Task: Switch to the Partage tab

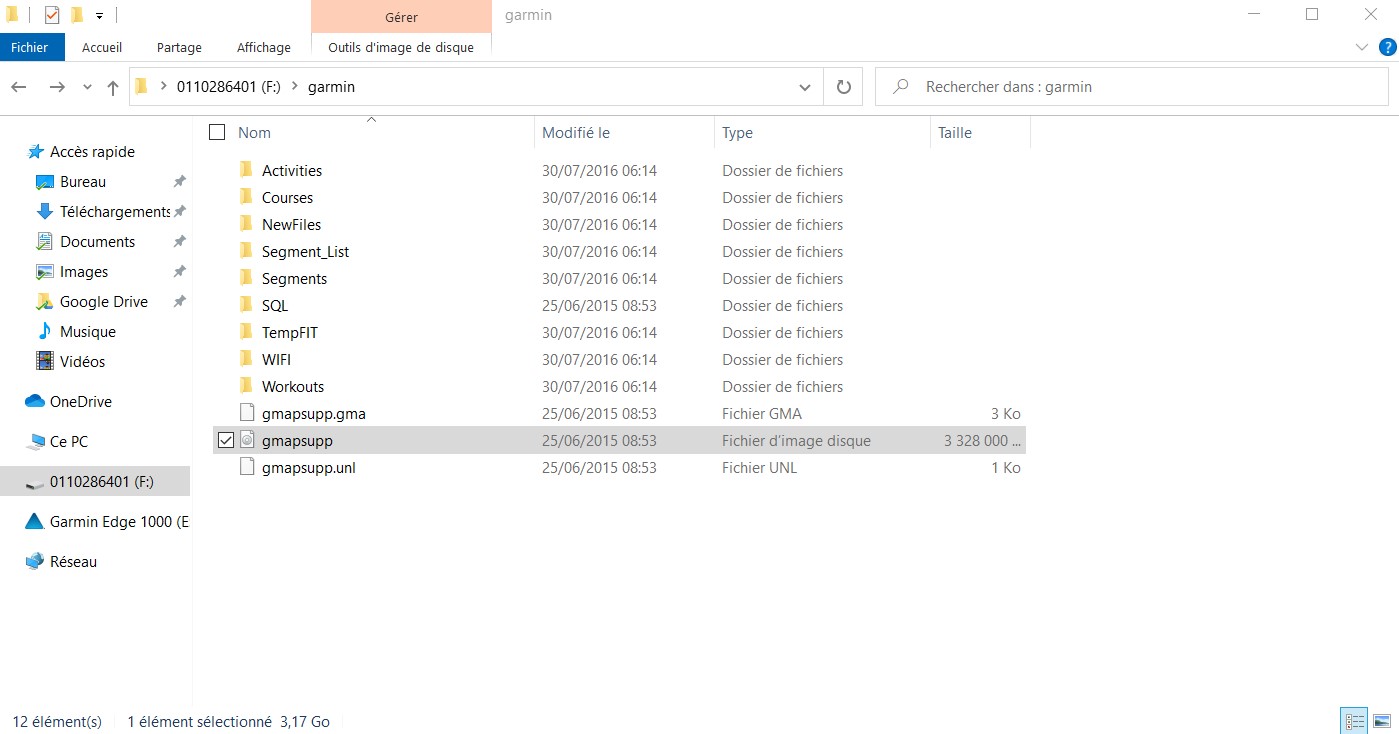Action: 179,47
